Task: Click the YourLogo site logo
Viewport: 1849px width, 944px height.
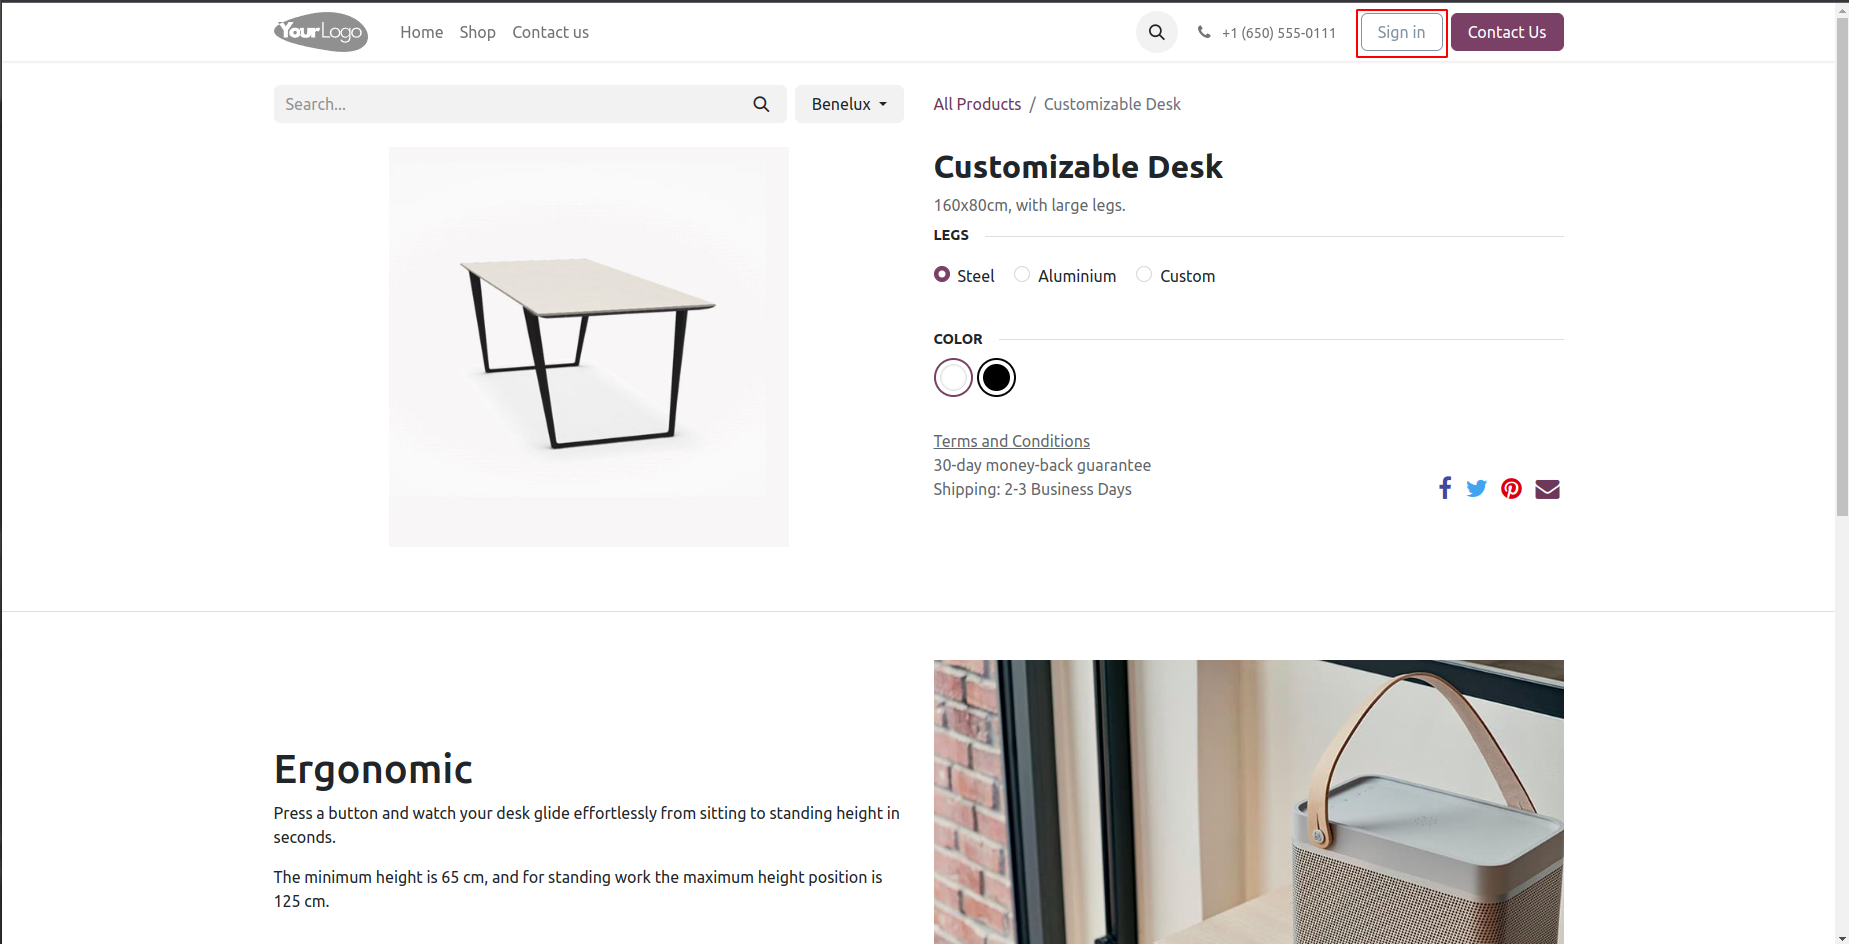Action: tap(321, 32)
